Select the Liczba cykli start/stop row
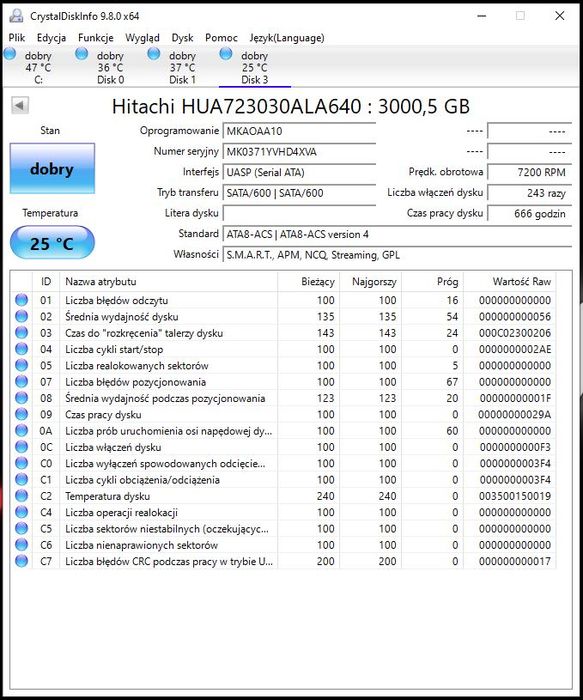 coord(283,349)
